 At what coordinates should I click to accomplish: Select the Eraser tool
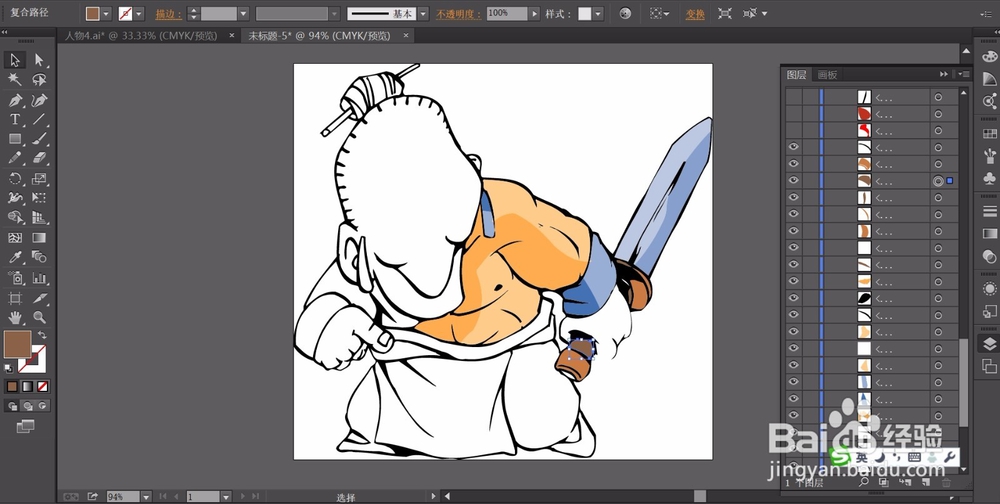pos(39,158)
